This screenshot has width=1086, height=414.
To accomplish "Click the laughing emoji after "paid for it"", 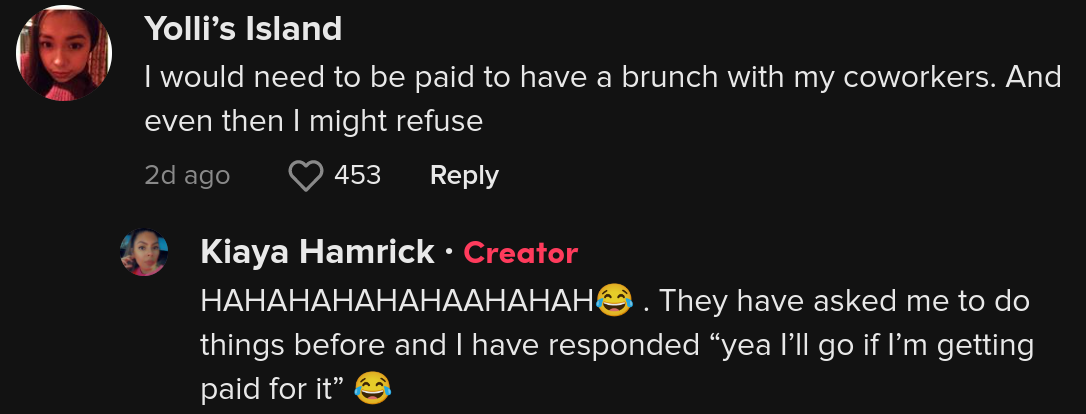I will [x=372, y=388].
